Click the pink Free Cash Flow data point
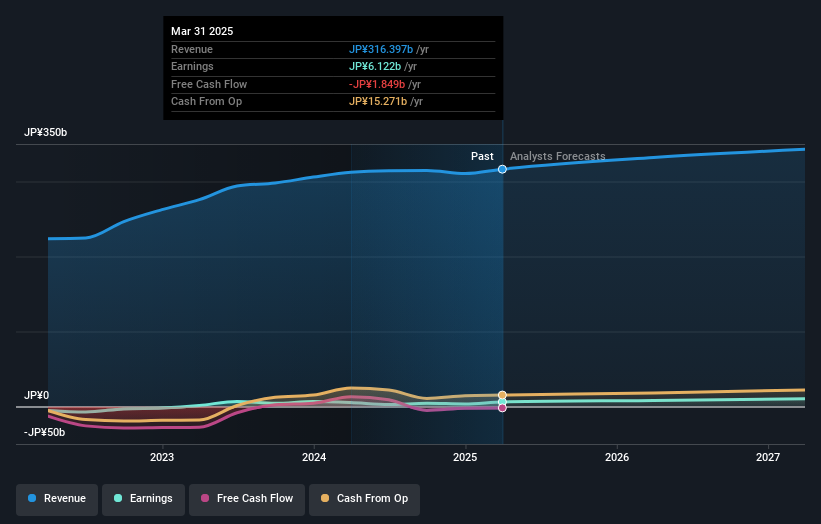The width and height of the screenshot is (821, 524). pos(502,408)
